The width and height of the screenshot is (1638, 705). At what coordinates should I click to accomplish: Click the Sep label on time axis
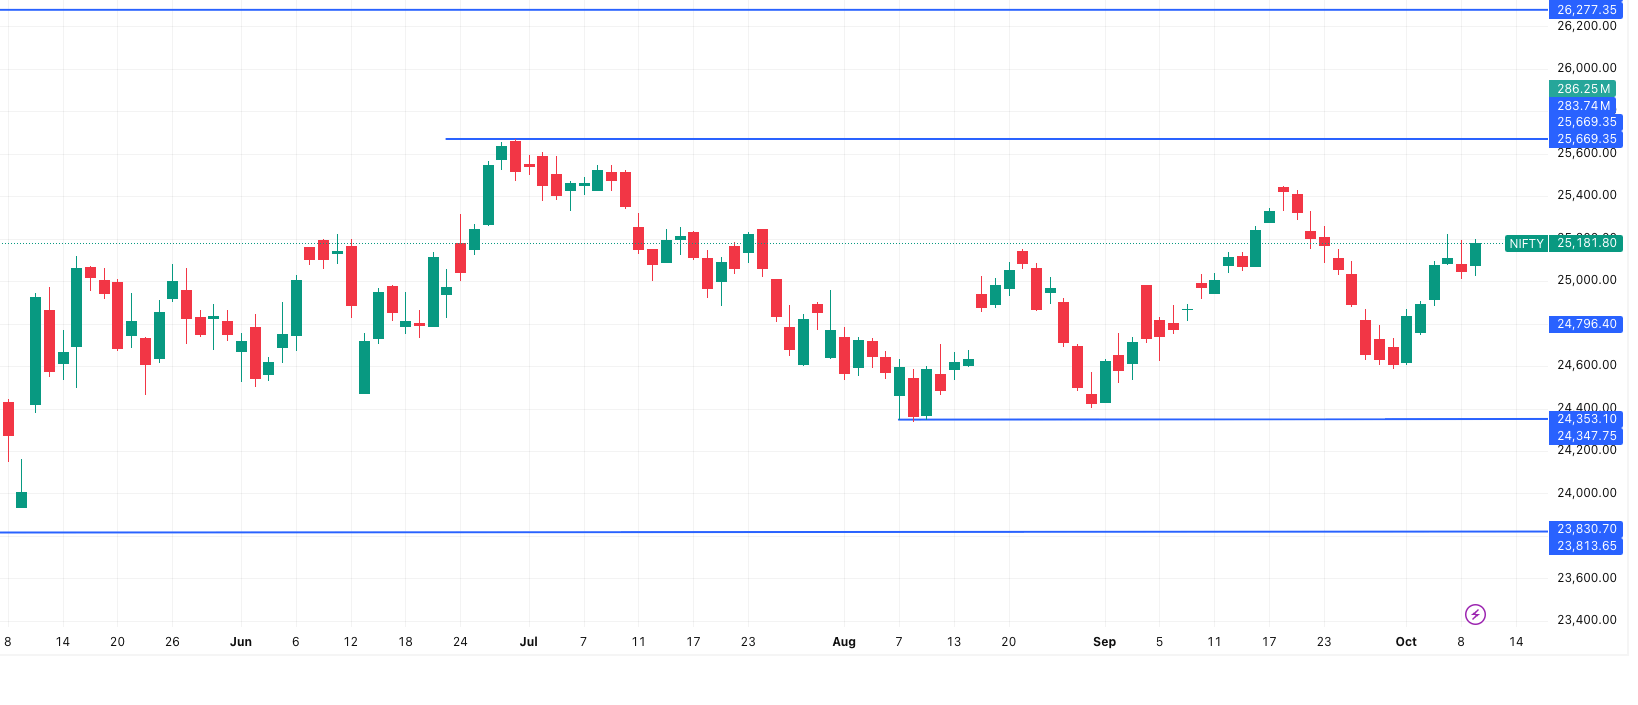click(1104, 642)
